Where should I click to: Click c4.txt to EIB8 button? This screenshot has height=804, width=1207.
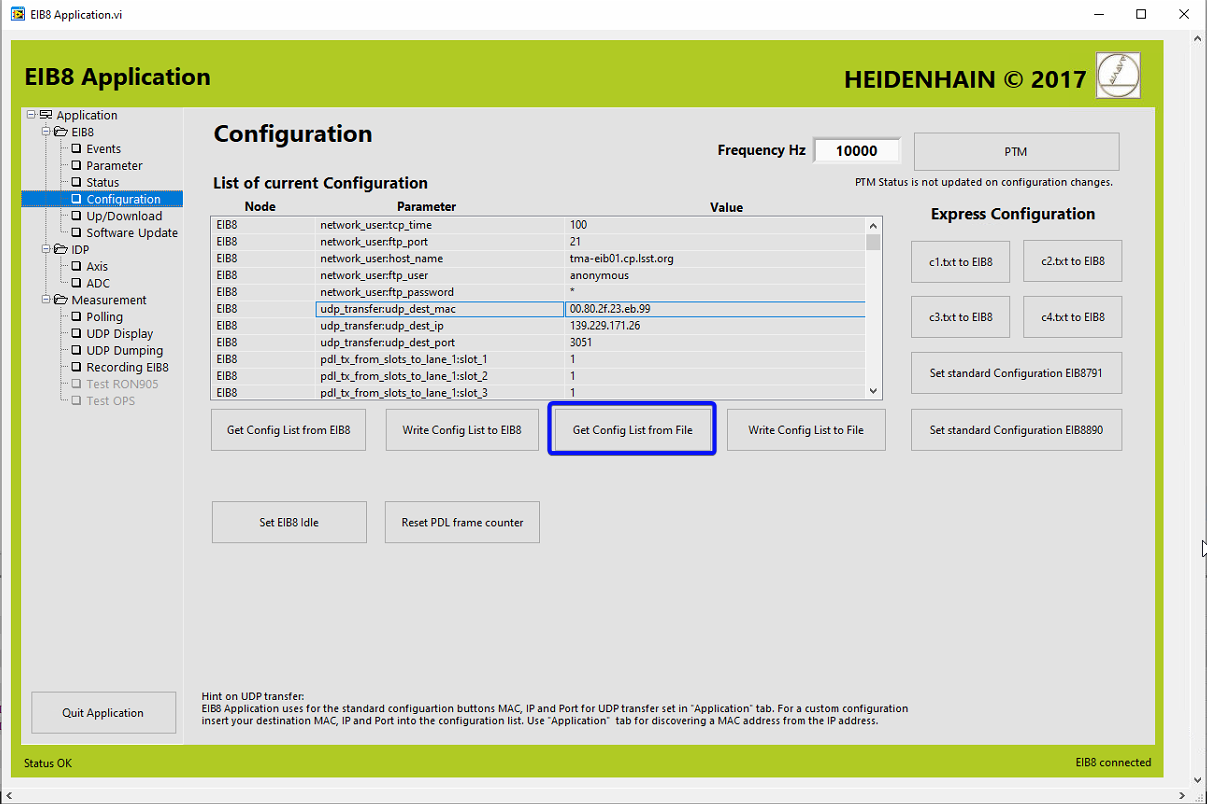click(x=1073, y=317)
